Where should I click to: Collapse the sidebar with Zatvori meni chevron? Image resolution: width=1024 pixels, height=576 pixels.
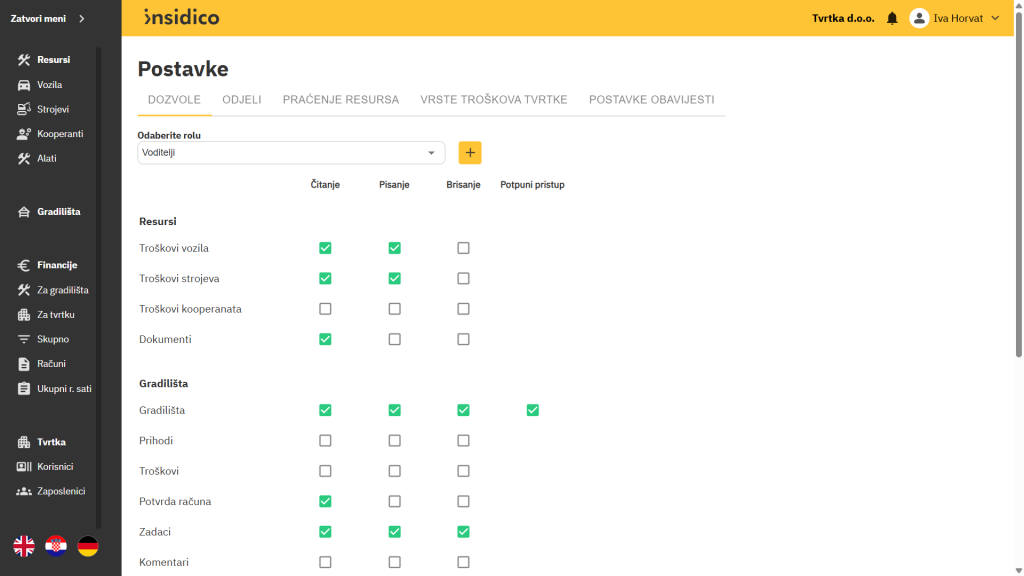(x=82, y=18)
